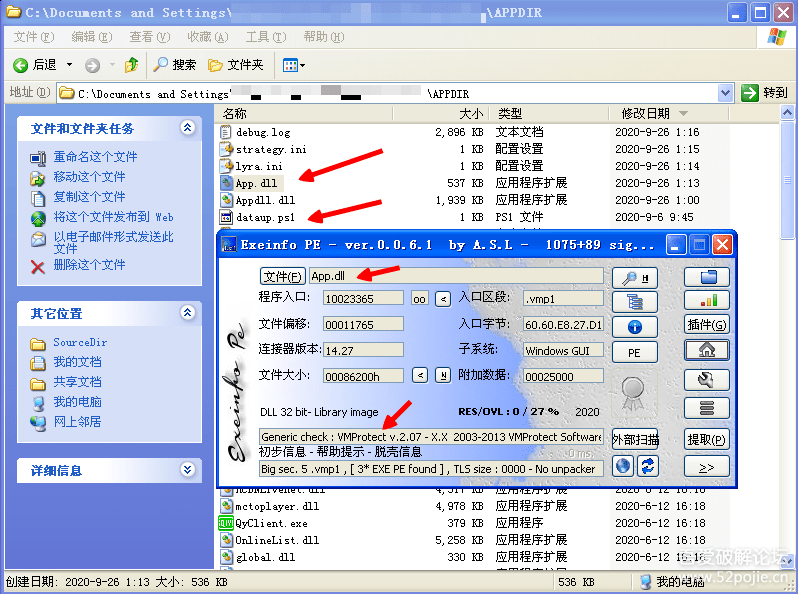Open the wrench tools icon
The width and height of the screenshot is (798, 594).
click(x=706, y=380)
